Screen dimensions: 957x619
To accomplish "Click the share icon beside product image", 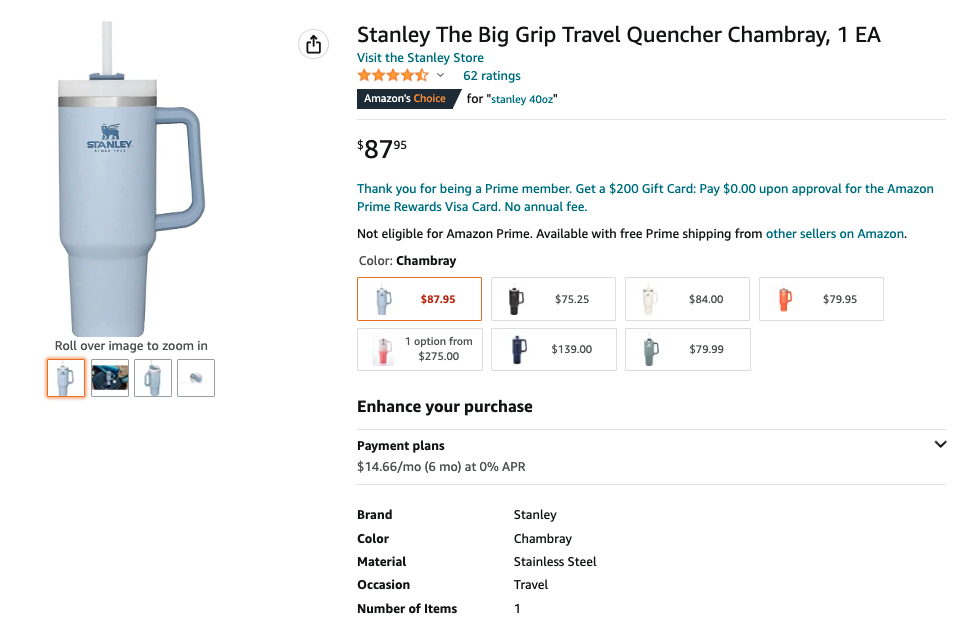I will click(313, 44).
